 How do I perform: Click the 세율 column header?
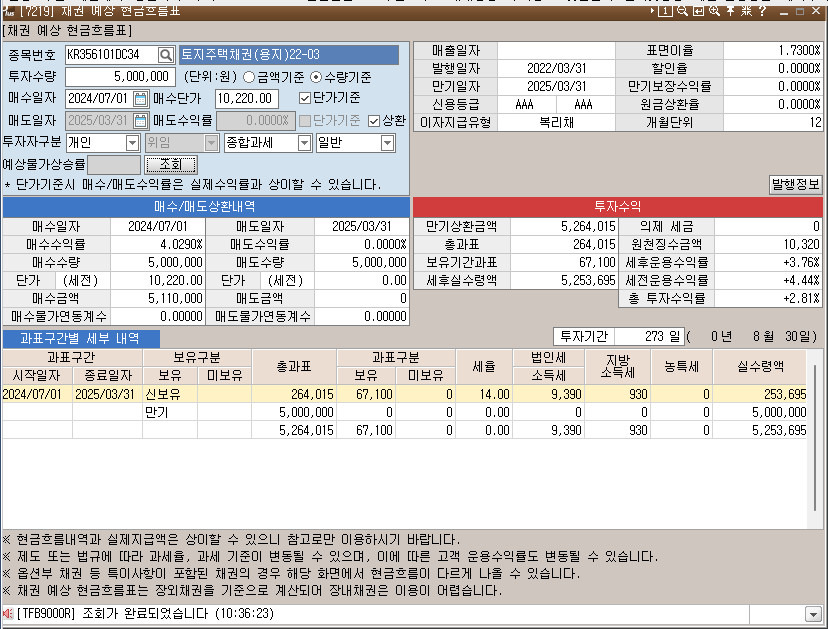click(484, 367)
